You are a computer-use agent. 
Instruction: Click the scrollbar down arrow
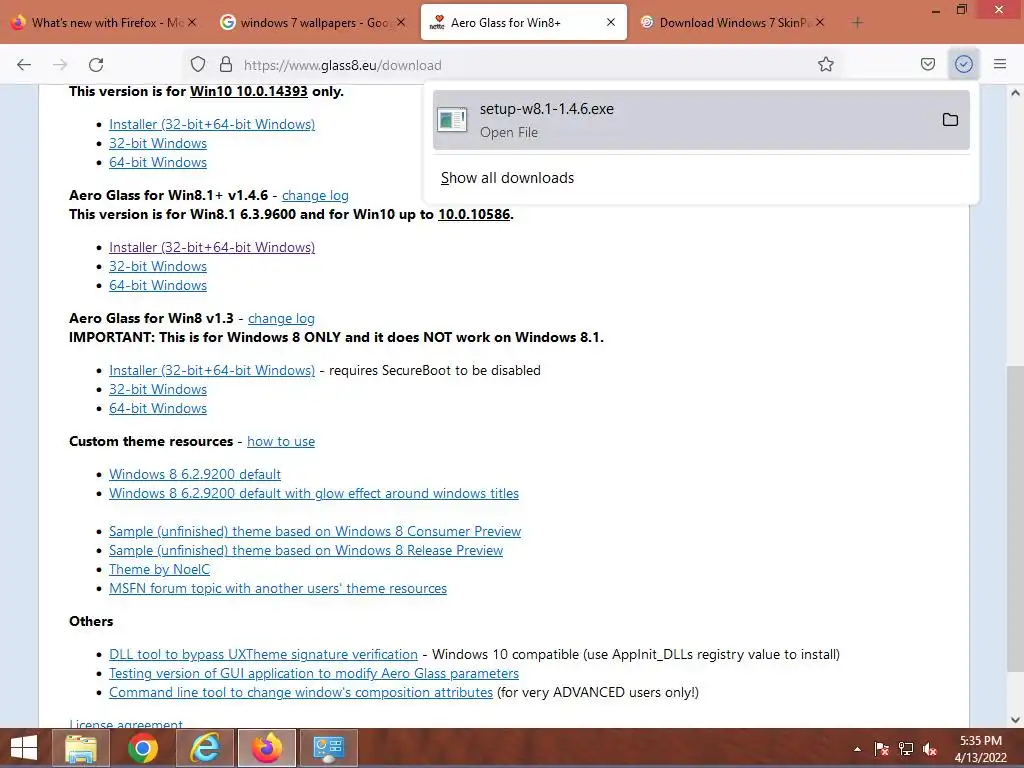(x=1015, y=720)
